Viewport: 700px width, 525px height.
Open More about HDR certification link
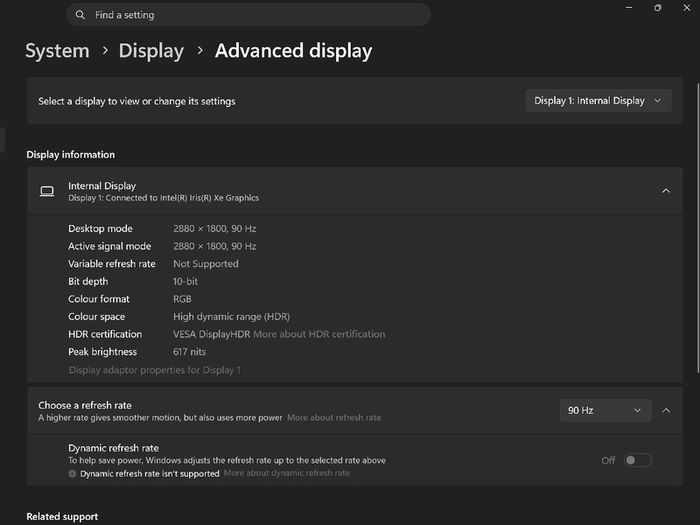point(319,334)
